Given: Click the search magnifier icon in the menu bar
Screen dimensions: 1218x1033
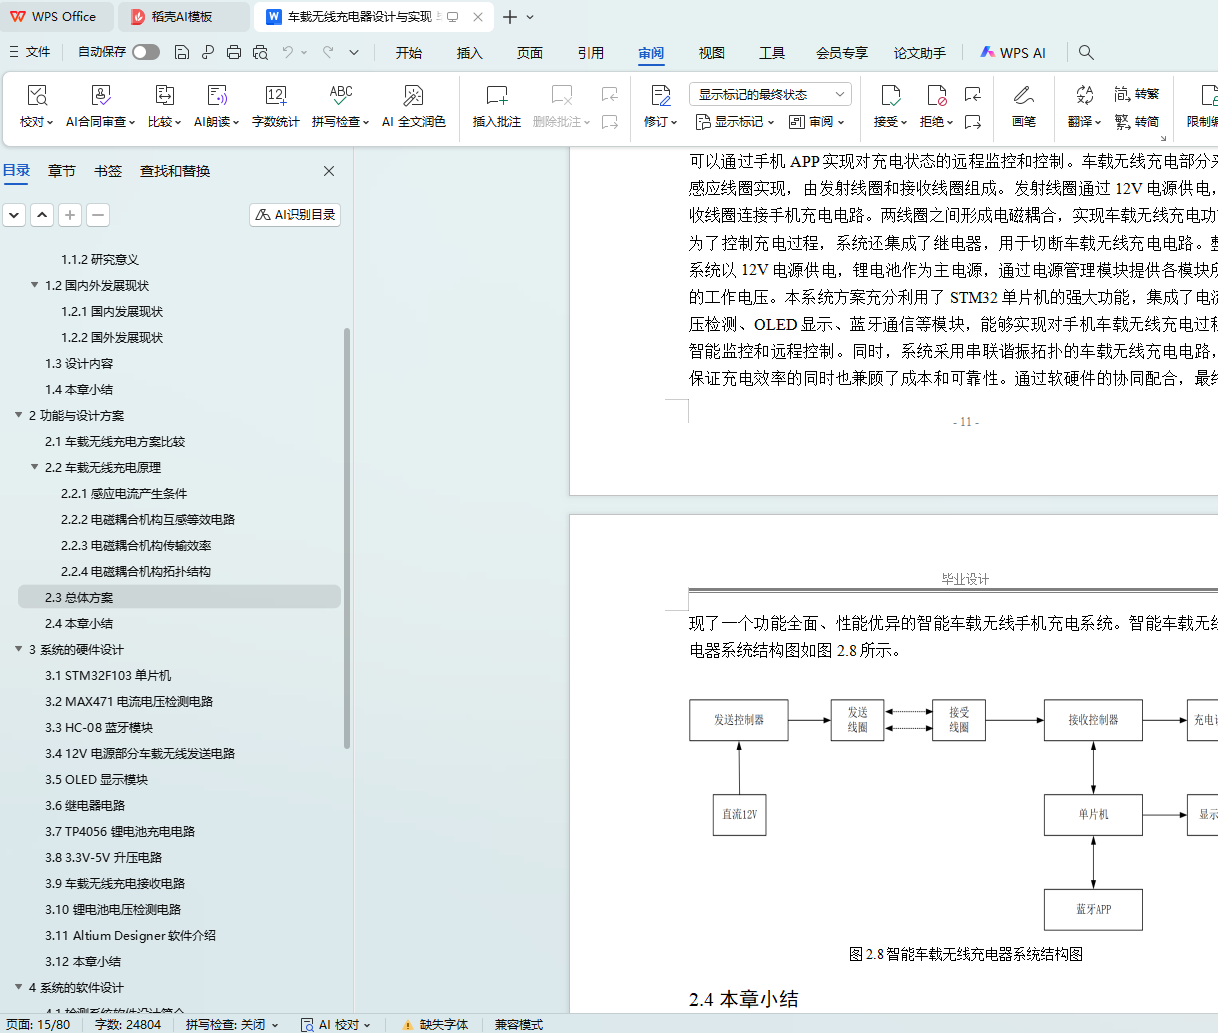Looking at the screenshot, I should tap(1086, 53).
